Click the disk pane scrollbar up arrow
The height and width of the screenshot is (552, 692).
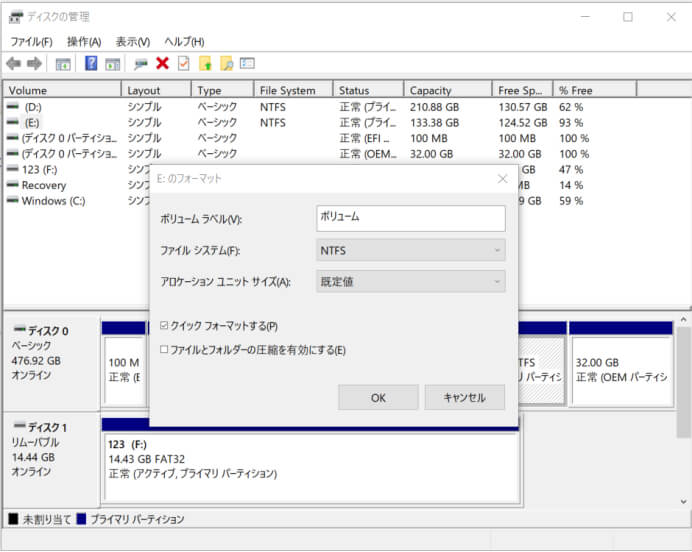[683, 319]
